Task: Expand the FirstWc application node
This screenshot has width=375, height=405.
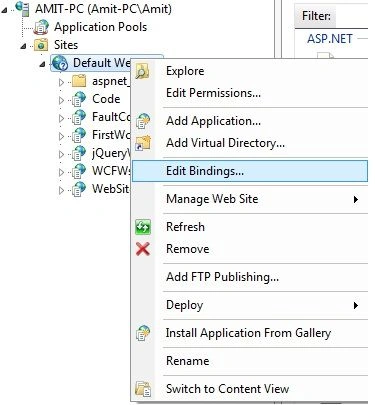Action: click(x=61, y=136)
